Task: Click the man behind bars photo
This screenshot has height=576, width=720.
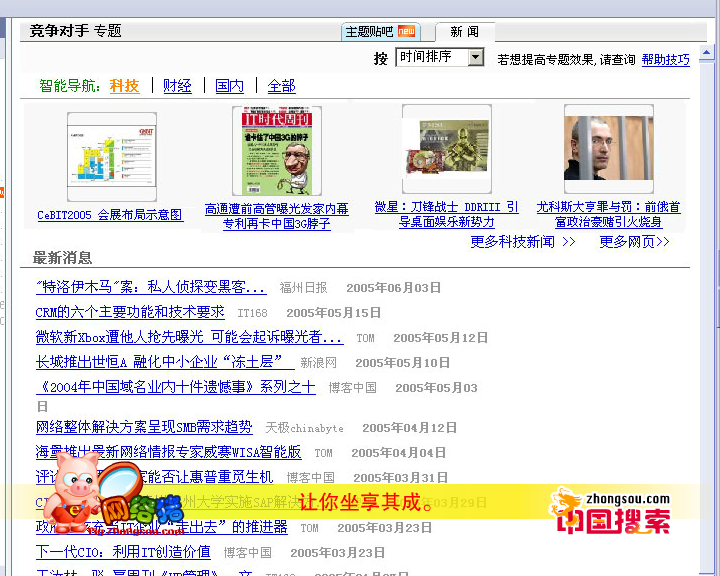Action: (608, 148)
